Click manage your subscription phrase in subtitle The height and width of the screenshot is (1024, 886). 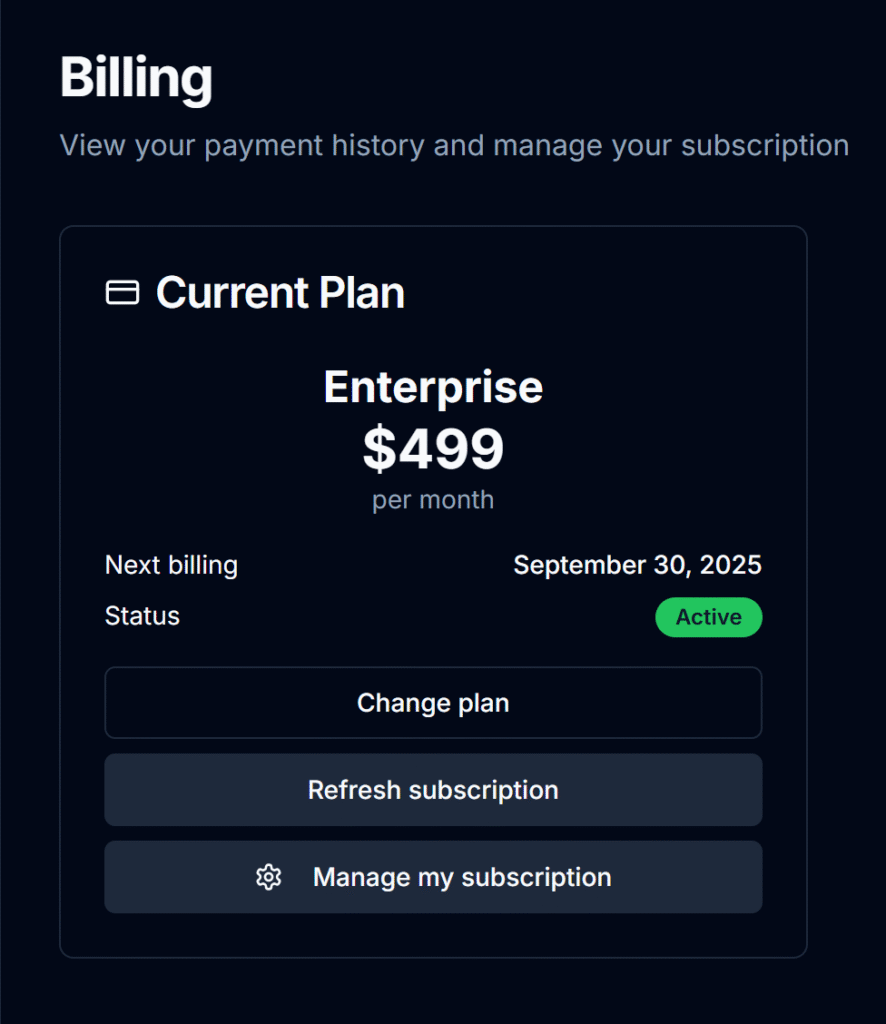coord(671,146)
